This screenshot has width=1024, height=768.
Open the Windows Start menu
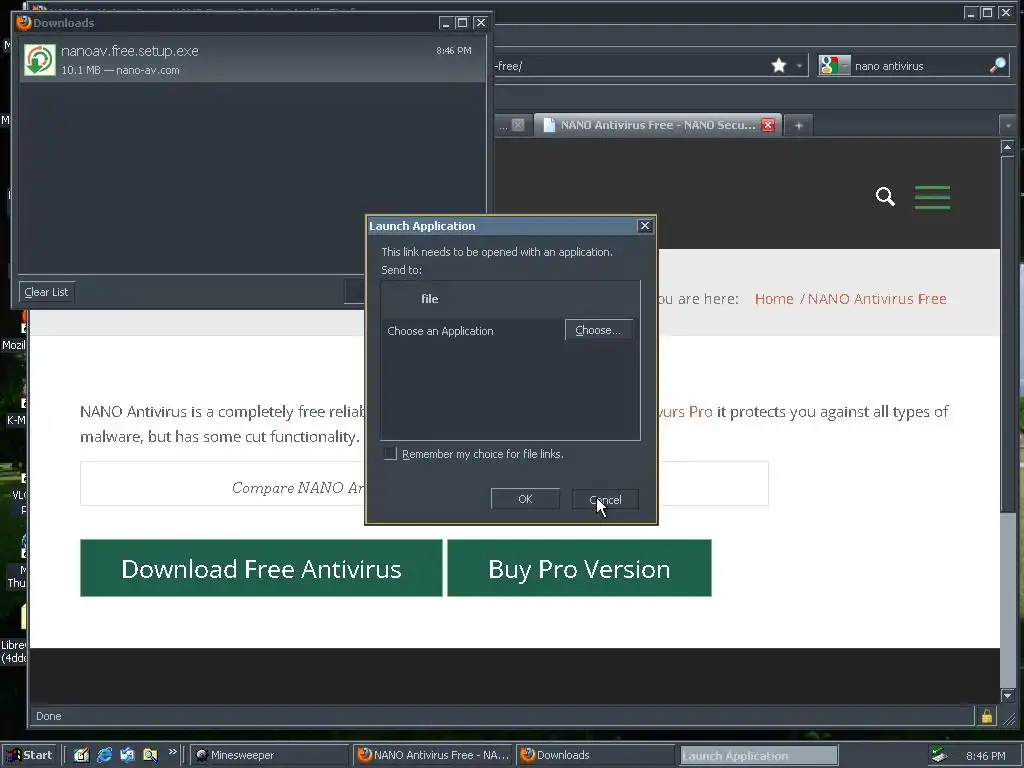coord(30,755)
